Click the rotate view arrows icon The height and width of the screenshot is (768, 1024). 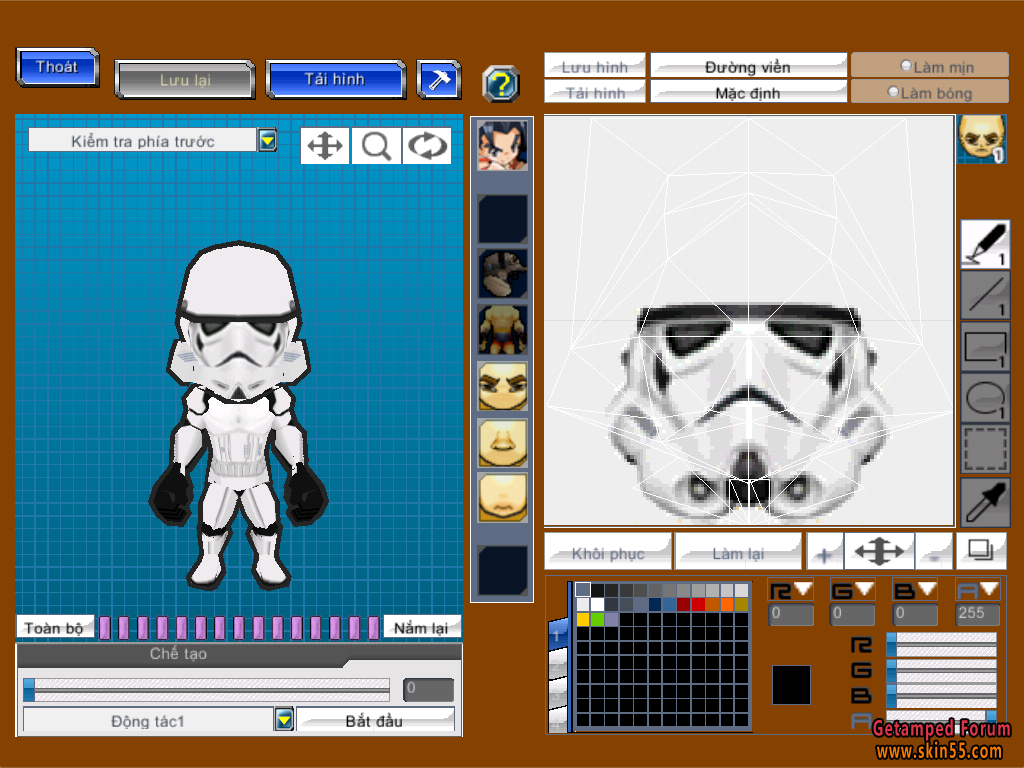(x=427, y=146)
